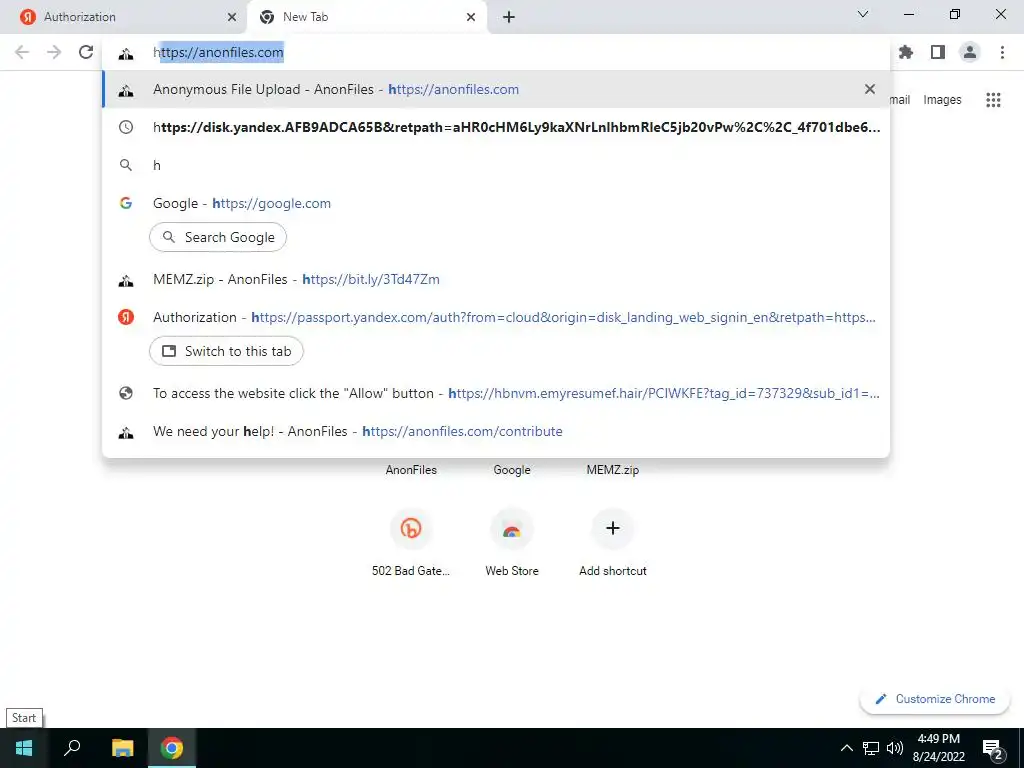Select the disk.yandex history suggestion
Image resolution: width=1024 pixels, height=768 pixels.
tap(496, 127)
